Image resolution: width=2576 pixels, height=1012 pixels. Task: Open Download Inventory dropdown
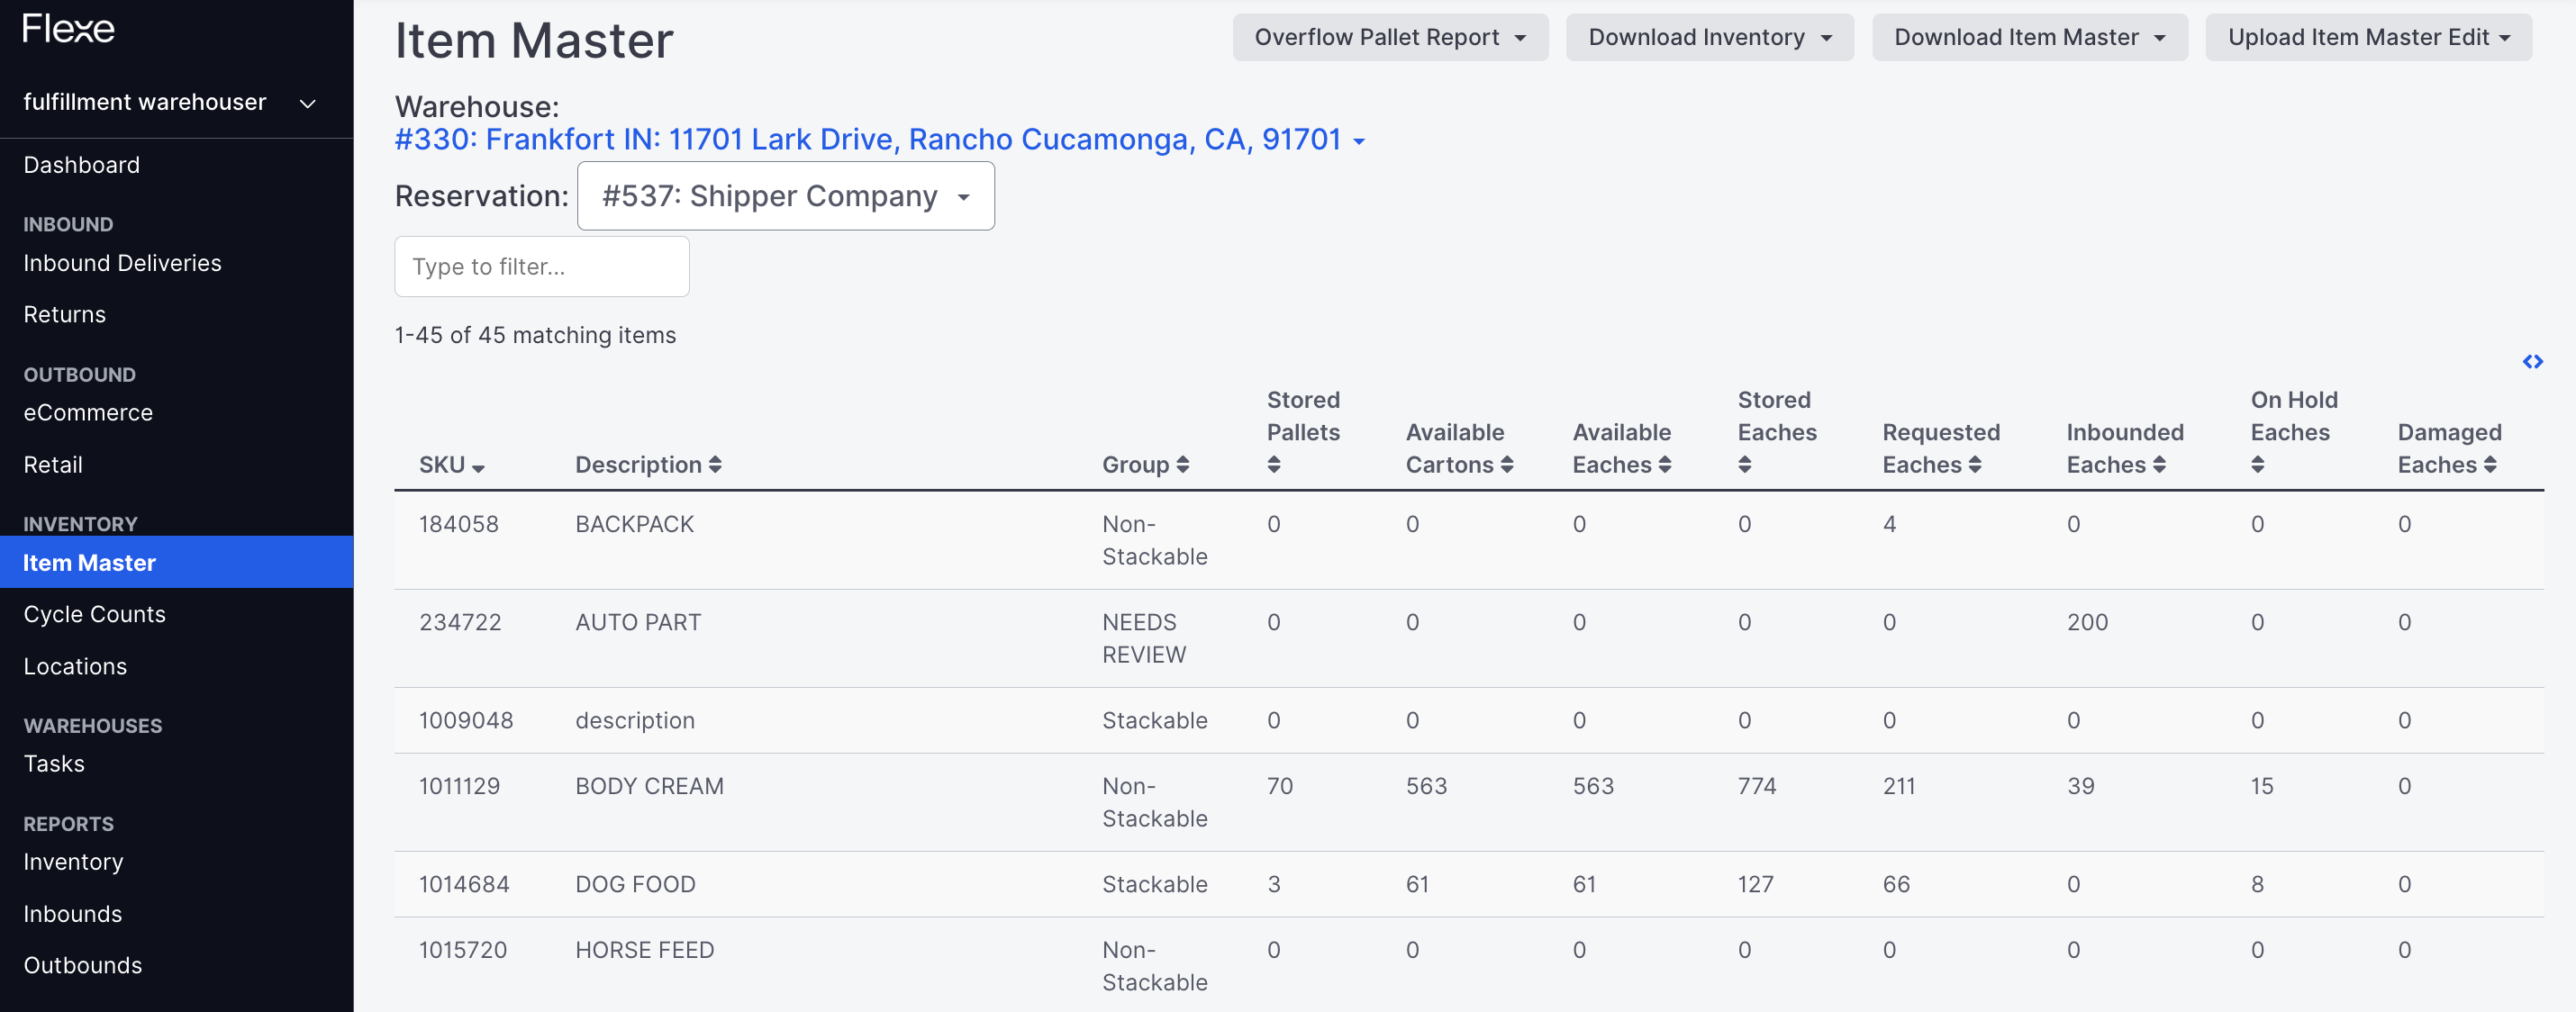[x=1709, y=38]
